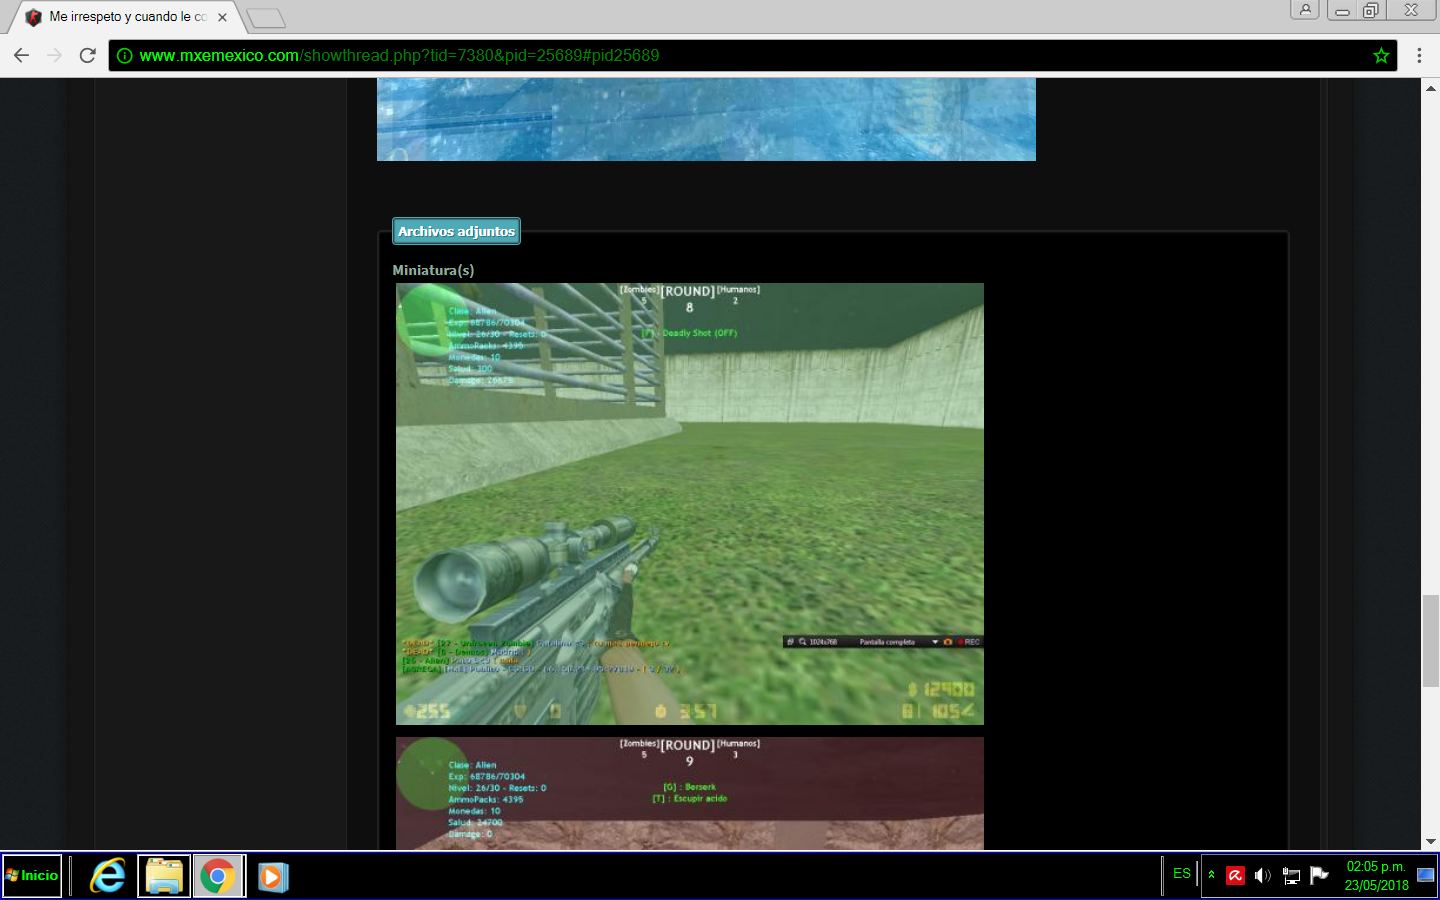Open the red round 9 screenshot thumbnail
The image size is (1440, 900).
690,794
